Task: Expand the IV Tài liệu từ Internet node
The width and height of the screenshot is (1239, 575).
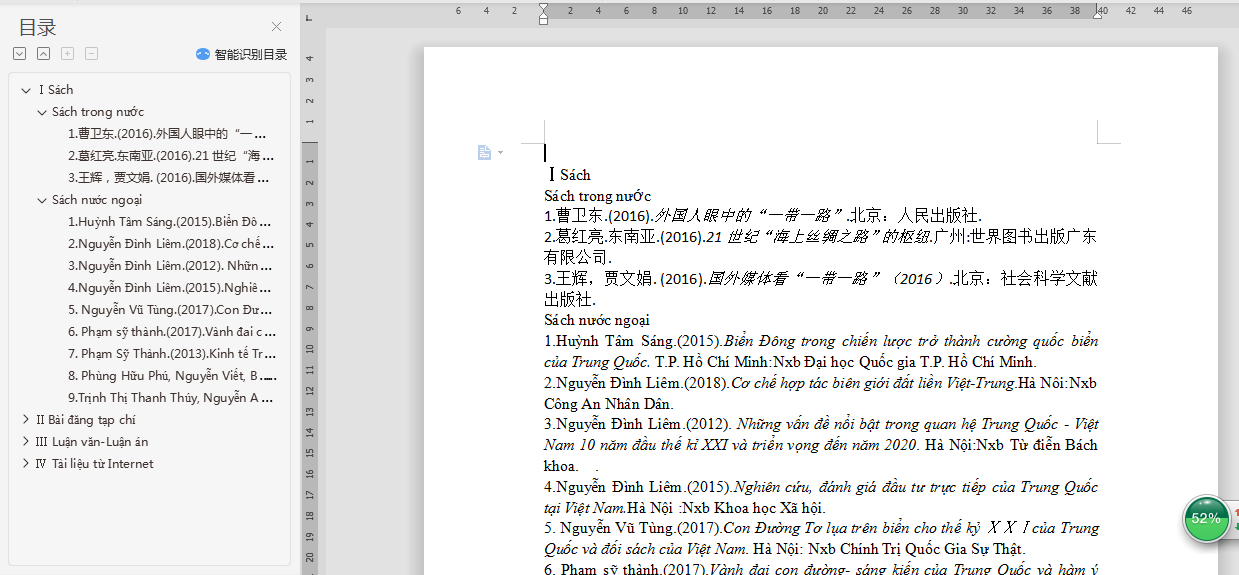Action: (x=25, y=464)
